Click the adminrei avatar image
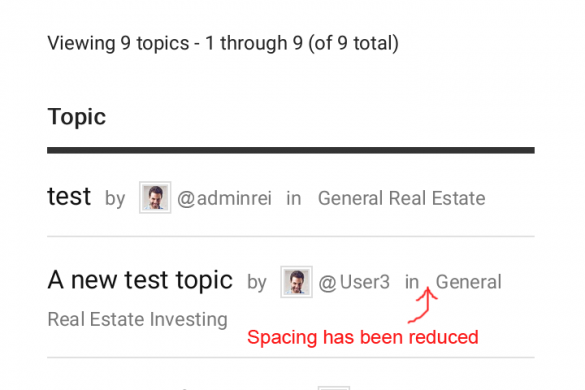 [155, 197]
